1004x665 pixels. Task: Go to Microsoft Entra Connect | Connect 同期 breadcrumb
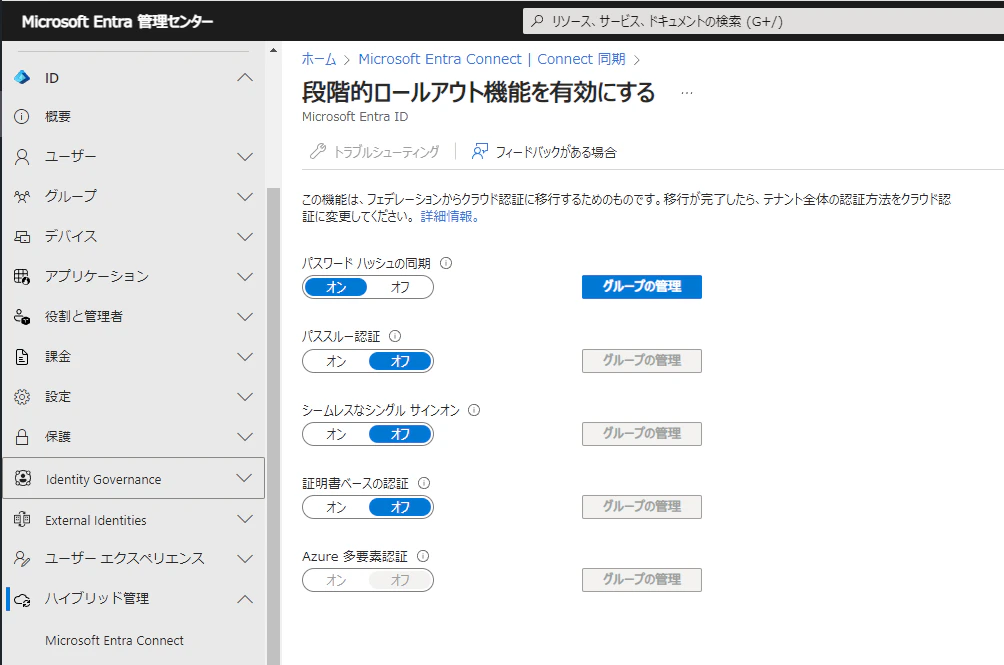pos(492,59)
